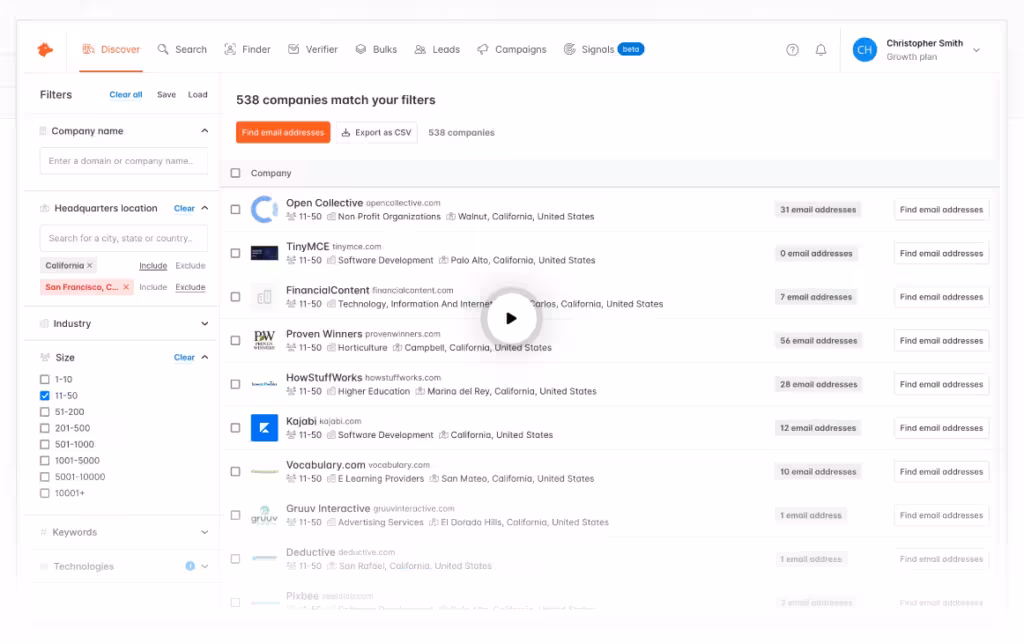Viewport: 1024px width, 644px height.
Task: Expand the Keywords filter section
Action: point(204,532)
